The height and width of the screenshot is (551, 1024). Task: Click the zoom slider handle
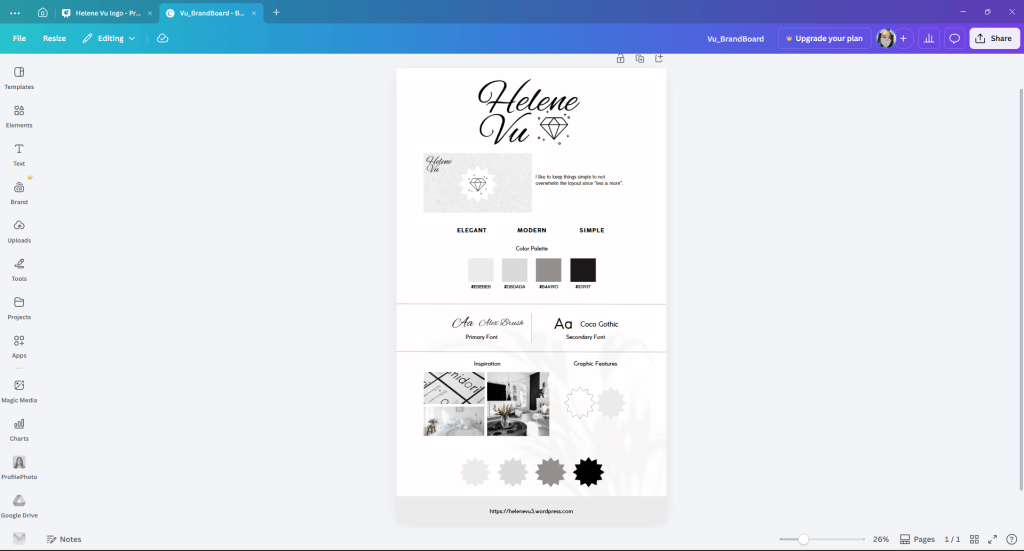pyautogui.click(x=802, y=539)
